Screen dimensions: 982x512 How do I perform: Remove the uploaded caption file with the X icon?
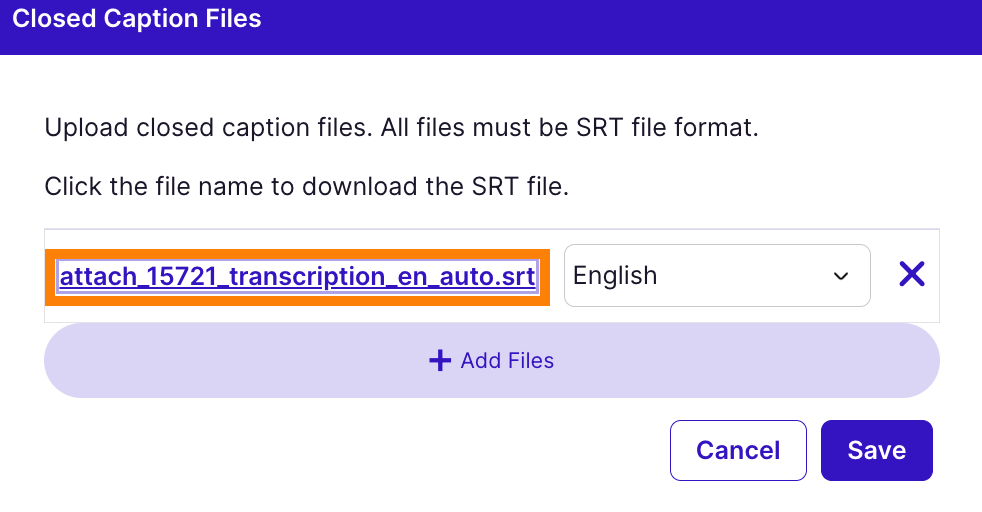(x=911, y=275)
